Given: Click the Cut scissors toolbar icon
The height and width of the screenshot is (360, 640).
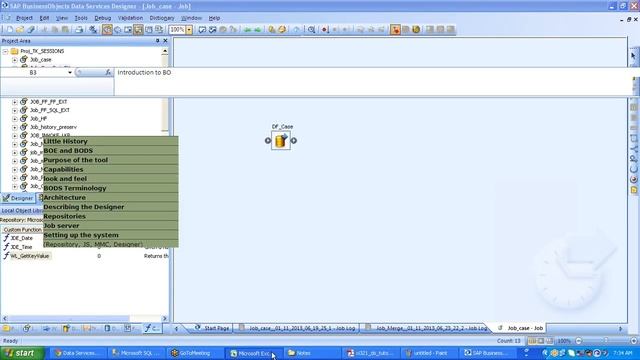Looking at the screenshot, I should click(x=44, y=29).
